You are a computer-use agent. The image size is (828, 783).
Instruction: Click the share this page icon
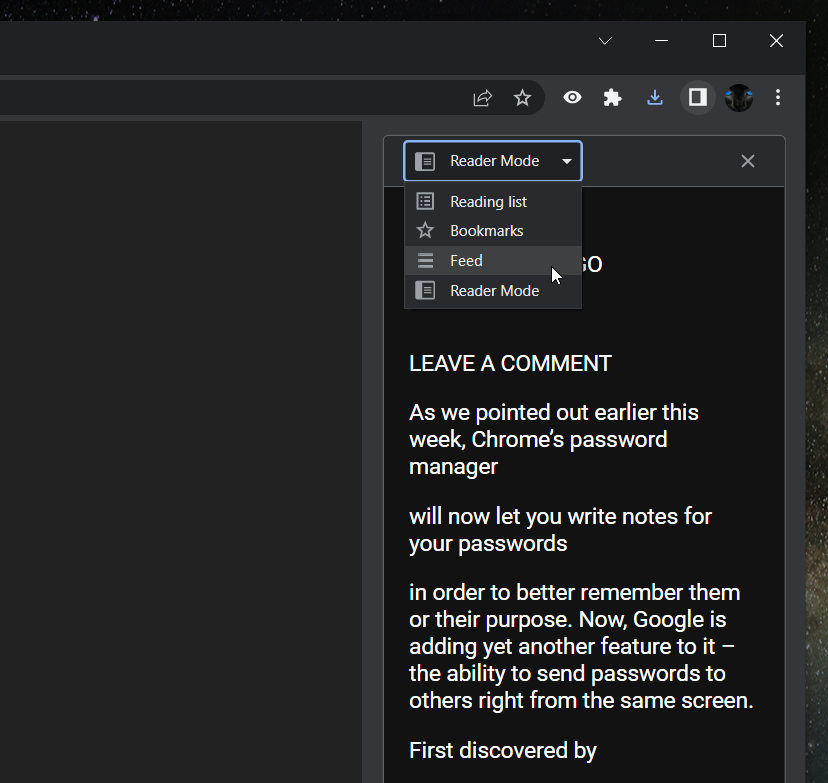tap(483, 98)
